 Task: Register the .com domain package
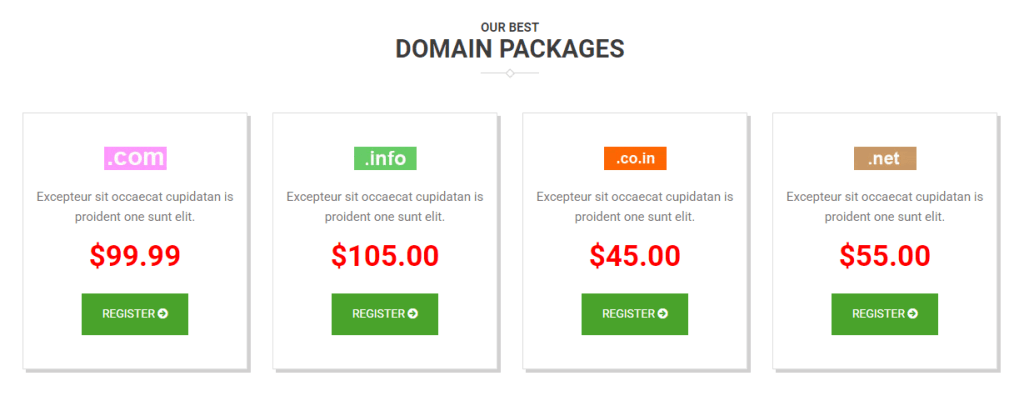[135, 314]
